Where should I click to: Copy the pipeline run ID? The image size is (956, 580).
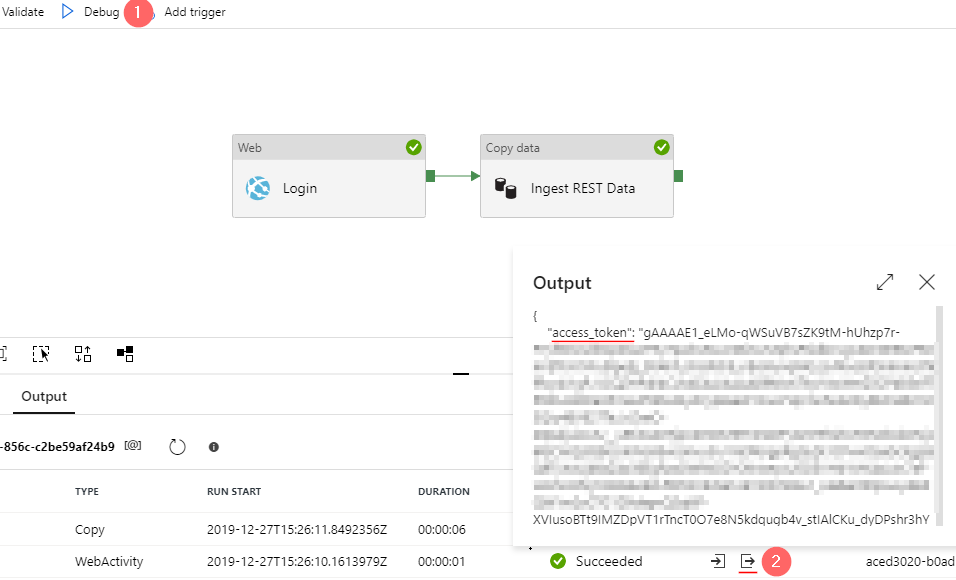[x=133, y=446]
